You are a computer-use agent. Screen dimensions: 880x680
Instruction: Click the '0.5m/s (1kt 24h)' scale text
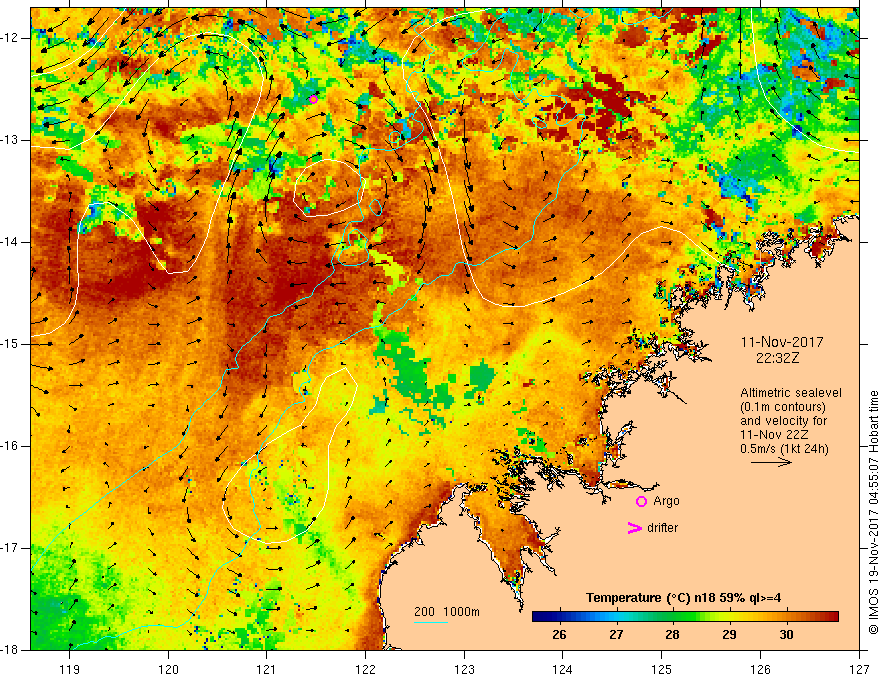click(784, 449)
